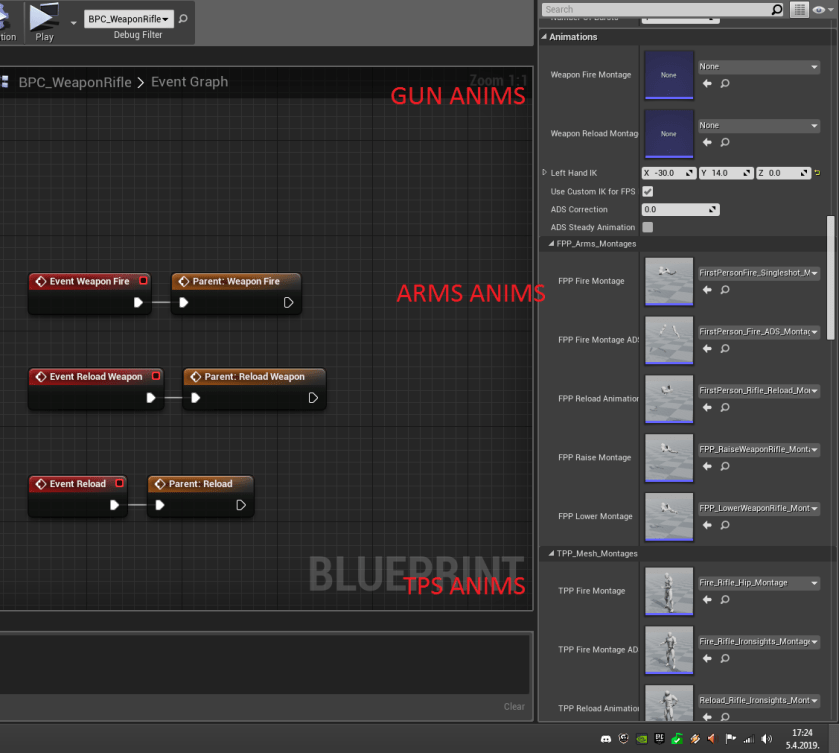
Task: Click the Clear link below the output area
Action: tap(514, 706)
